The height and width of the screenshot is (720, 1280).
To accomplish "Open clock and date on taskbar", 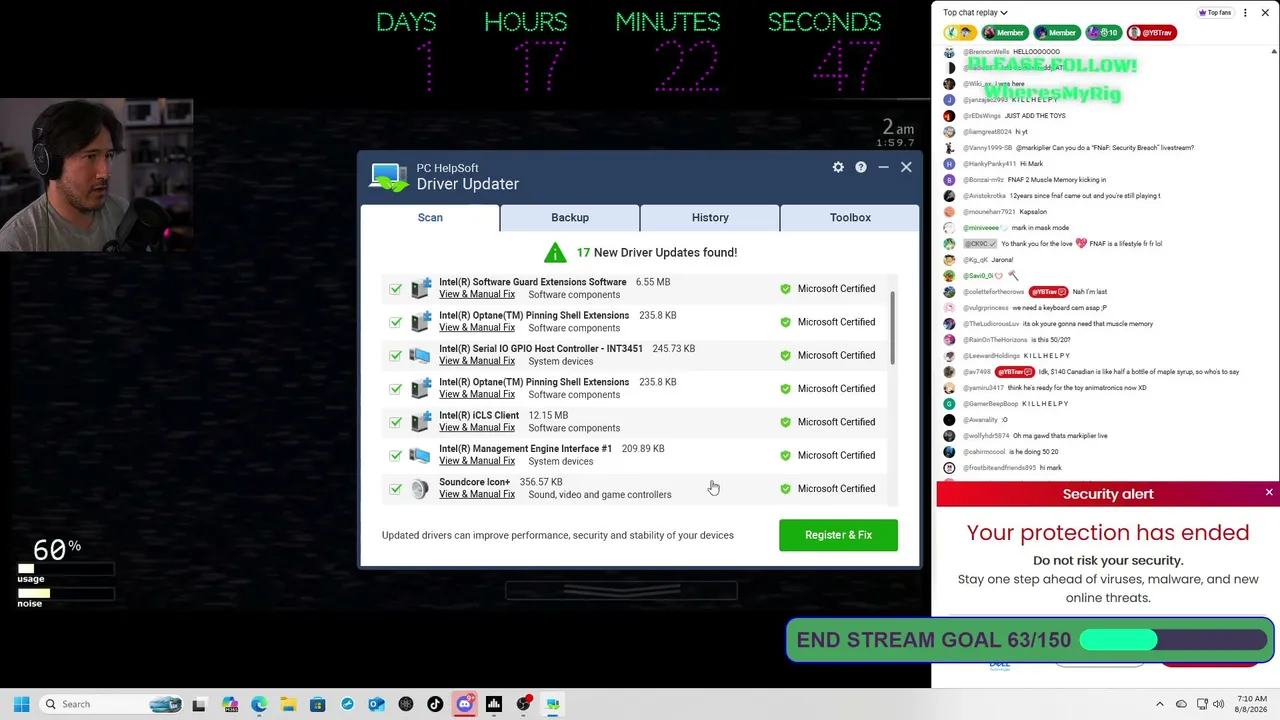I will [x=1251, y=704].
